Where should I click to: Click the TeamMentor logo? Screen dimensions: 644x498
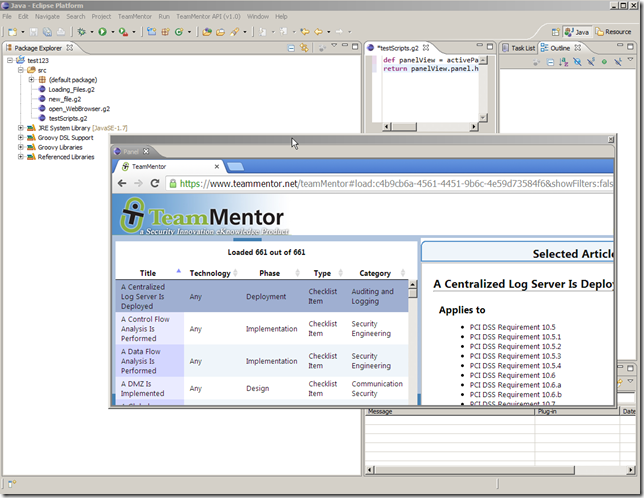(x=203, y=218)
